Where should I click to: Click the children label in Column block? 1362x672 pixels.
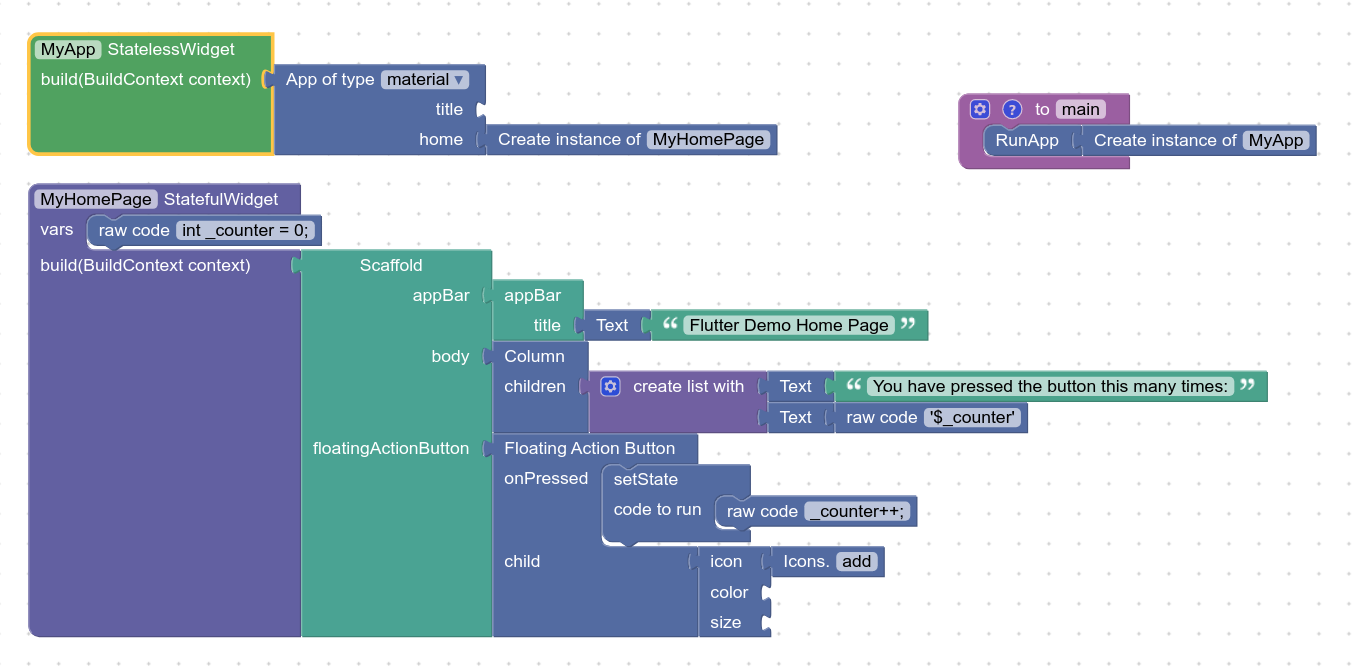tap(535, 386)
